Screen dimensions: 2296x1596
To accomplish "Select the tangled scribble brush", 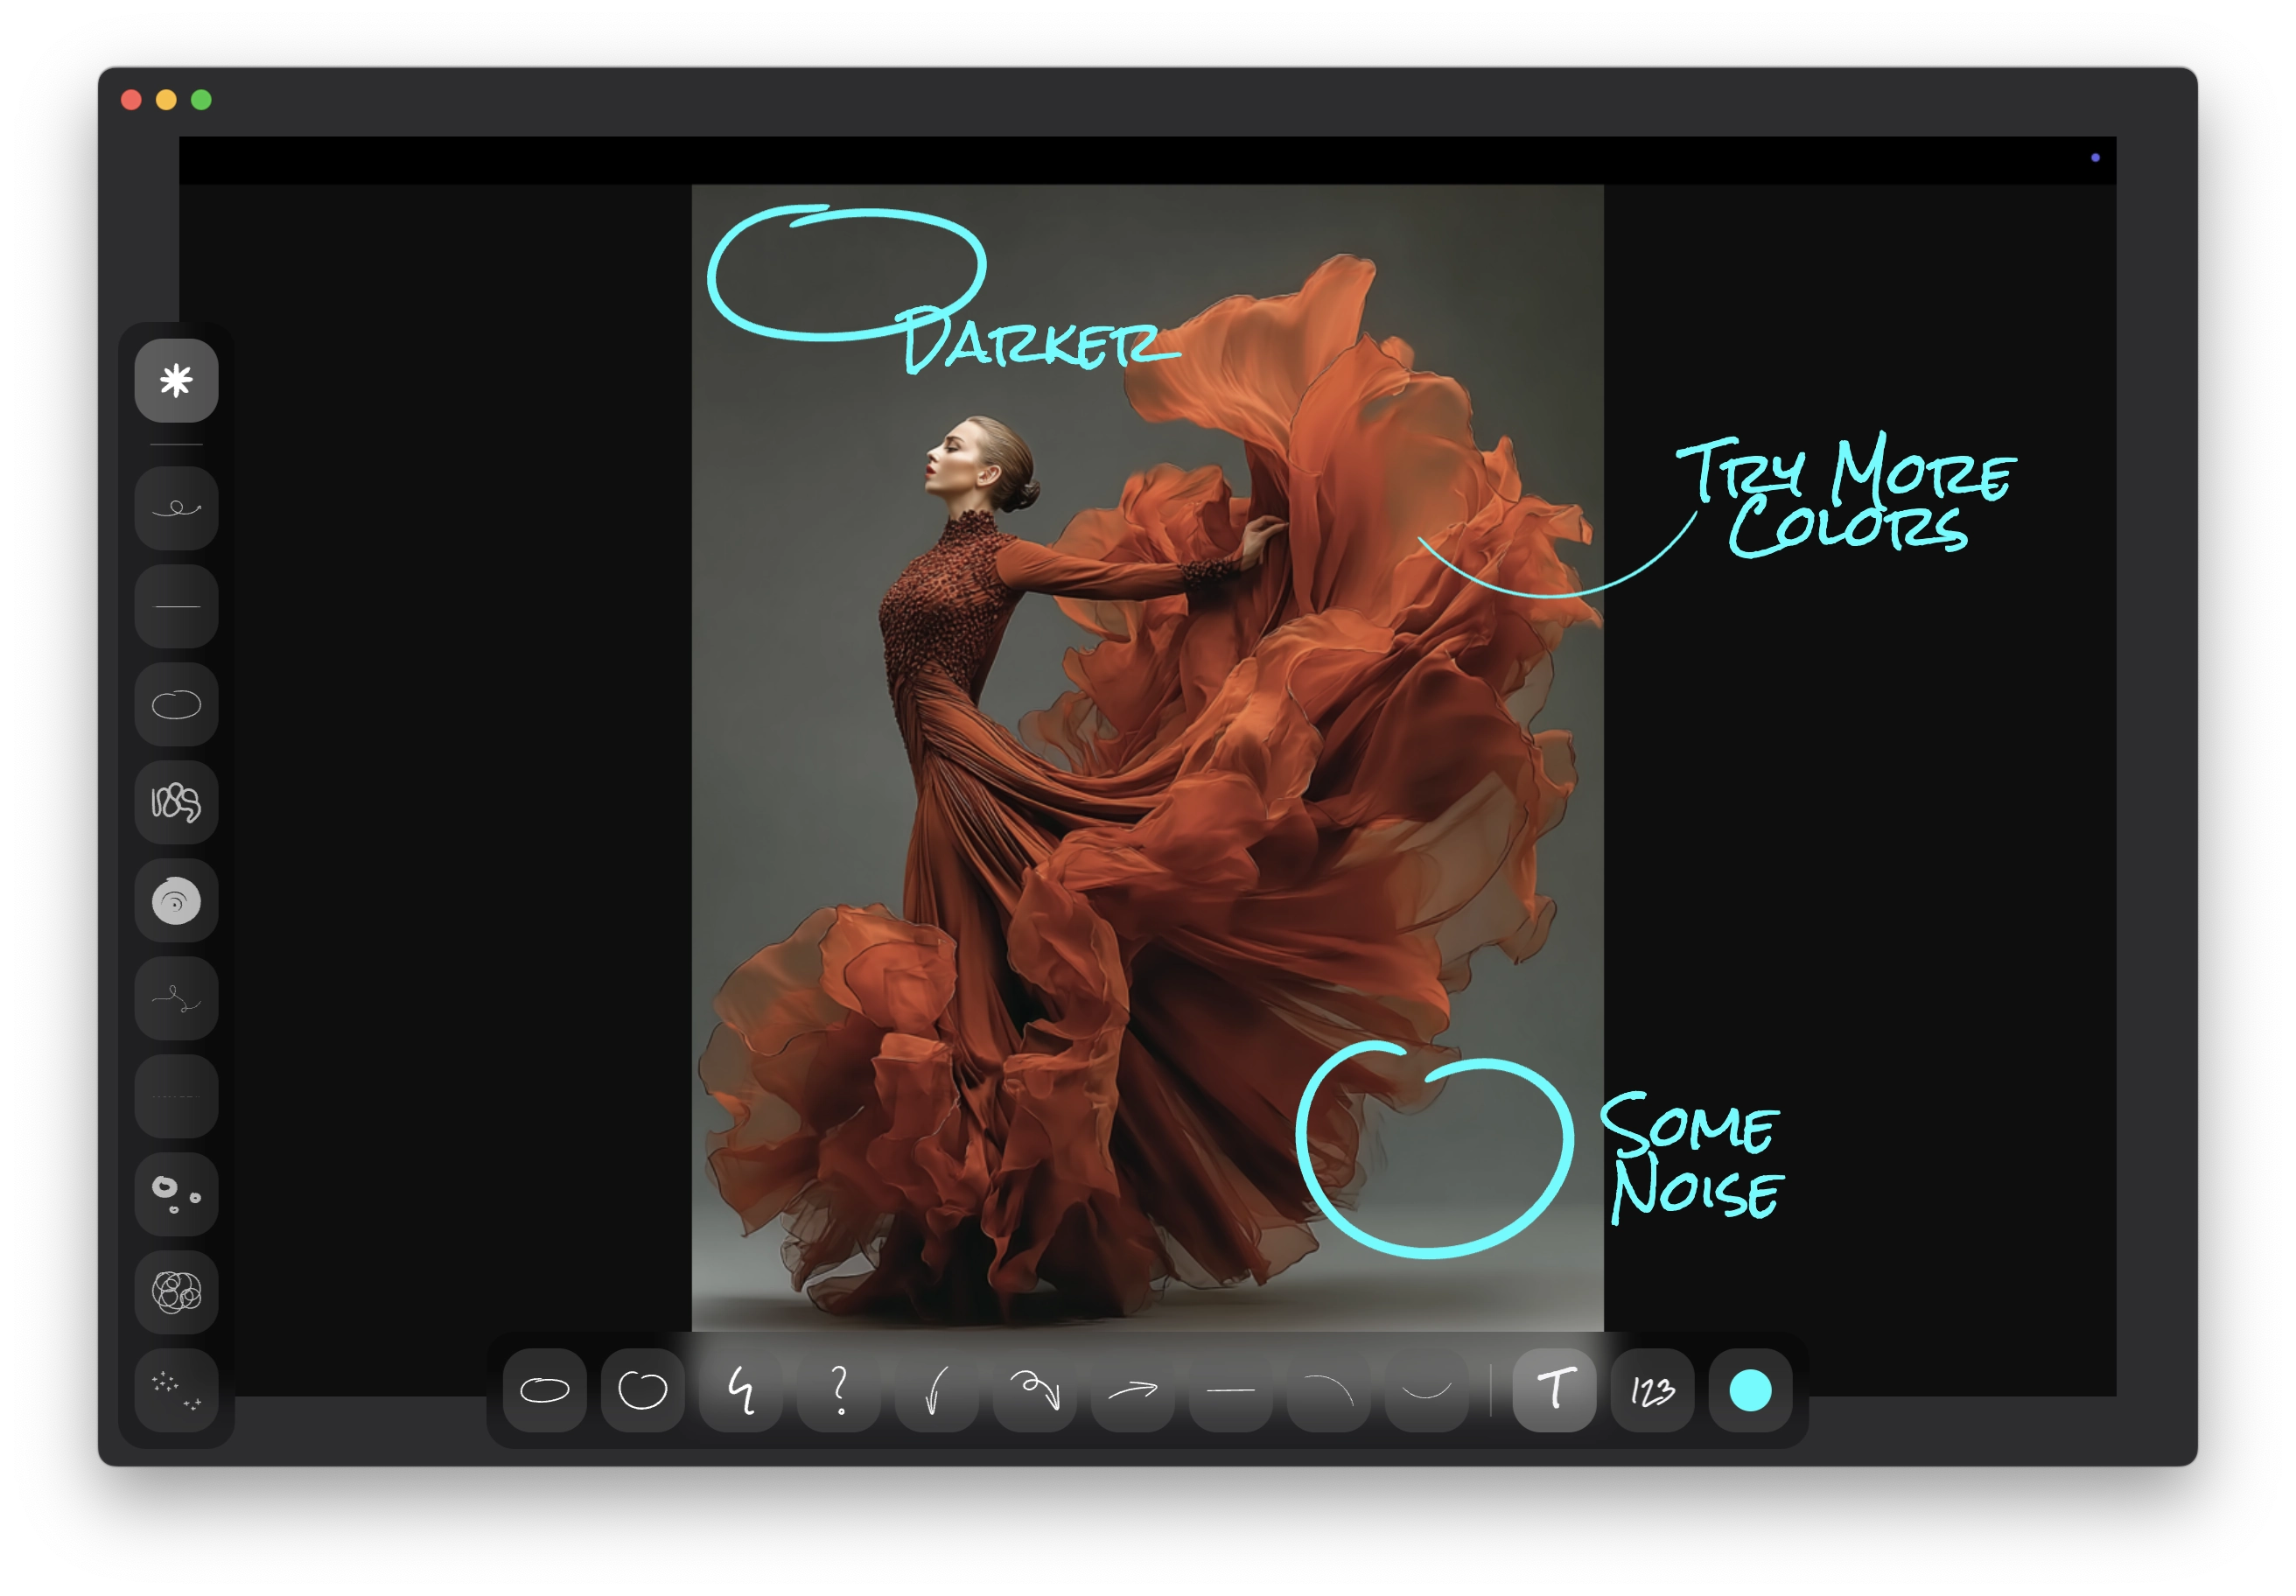I will tap(176, 803).
